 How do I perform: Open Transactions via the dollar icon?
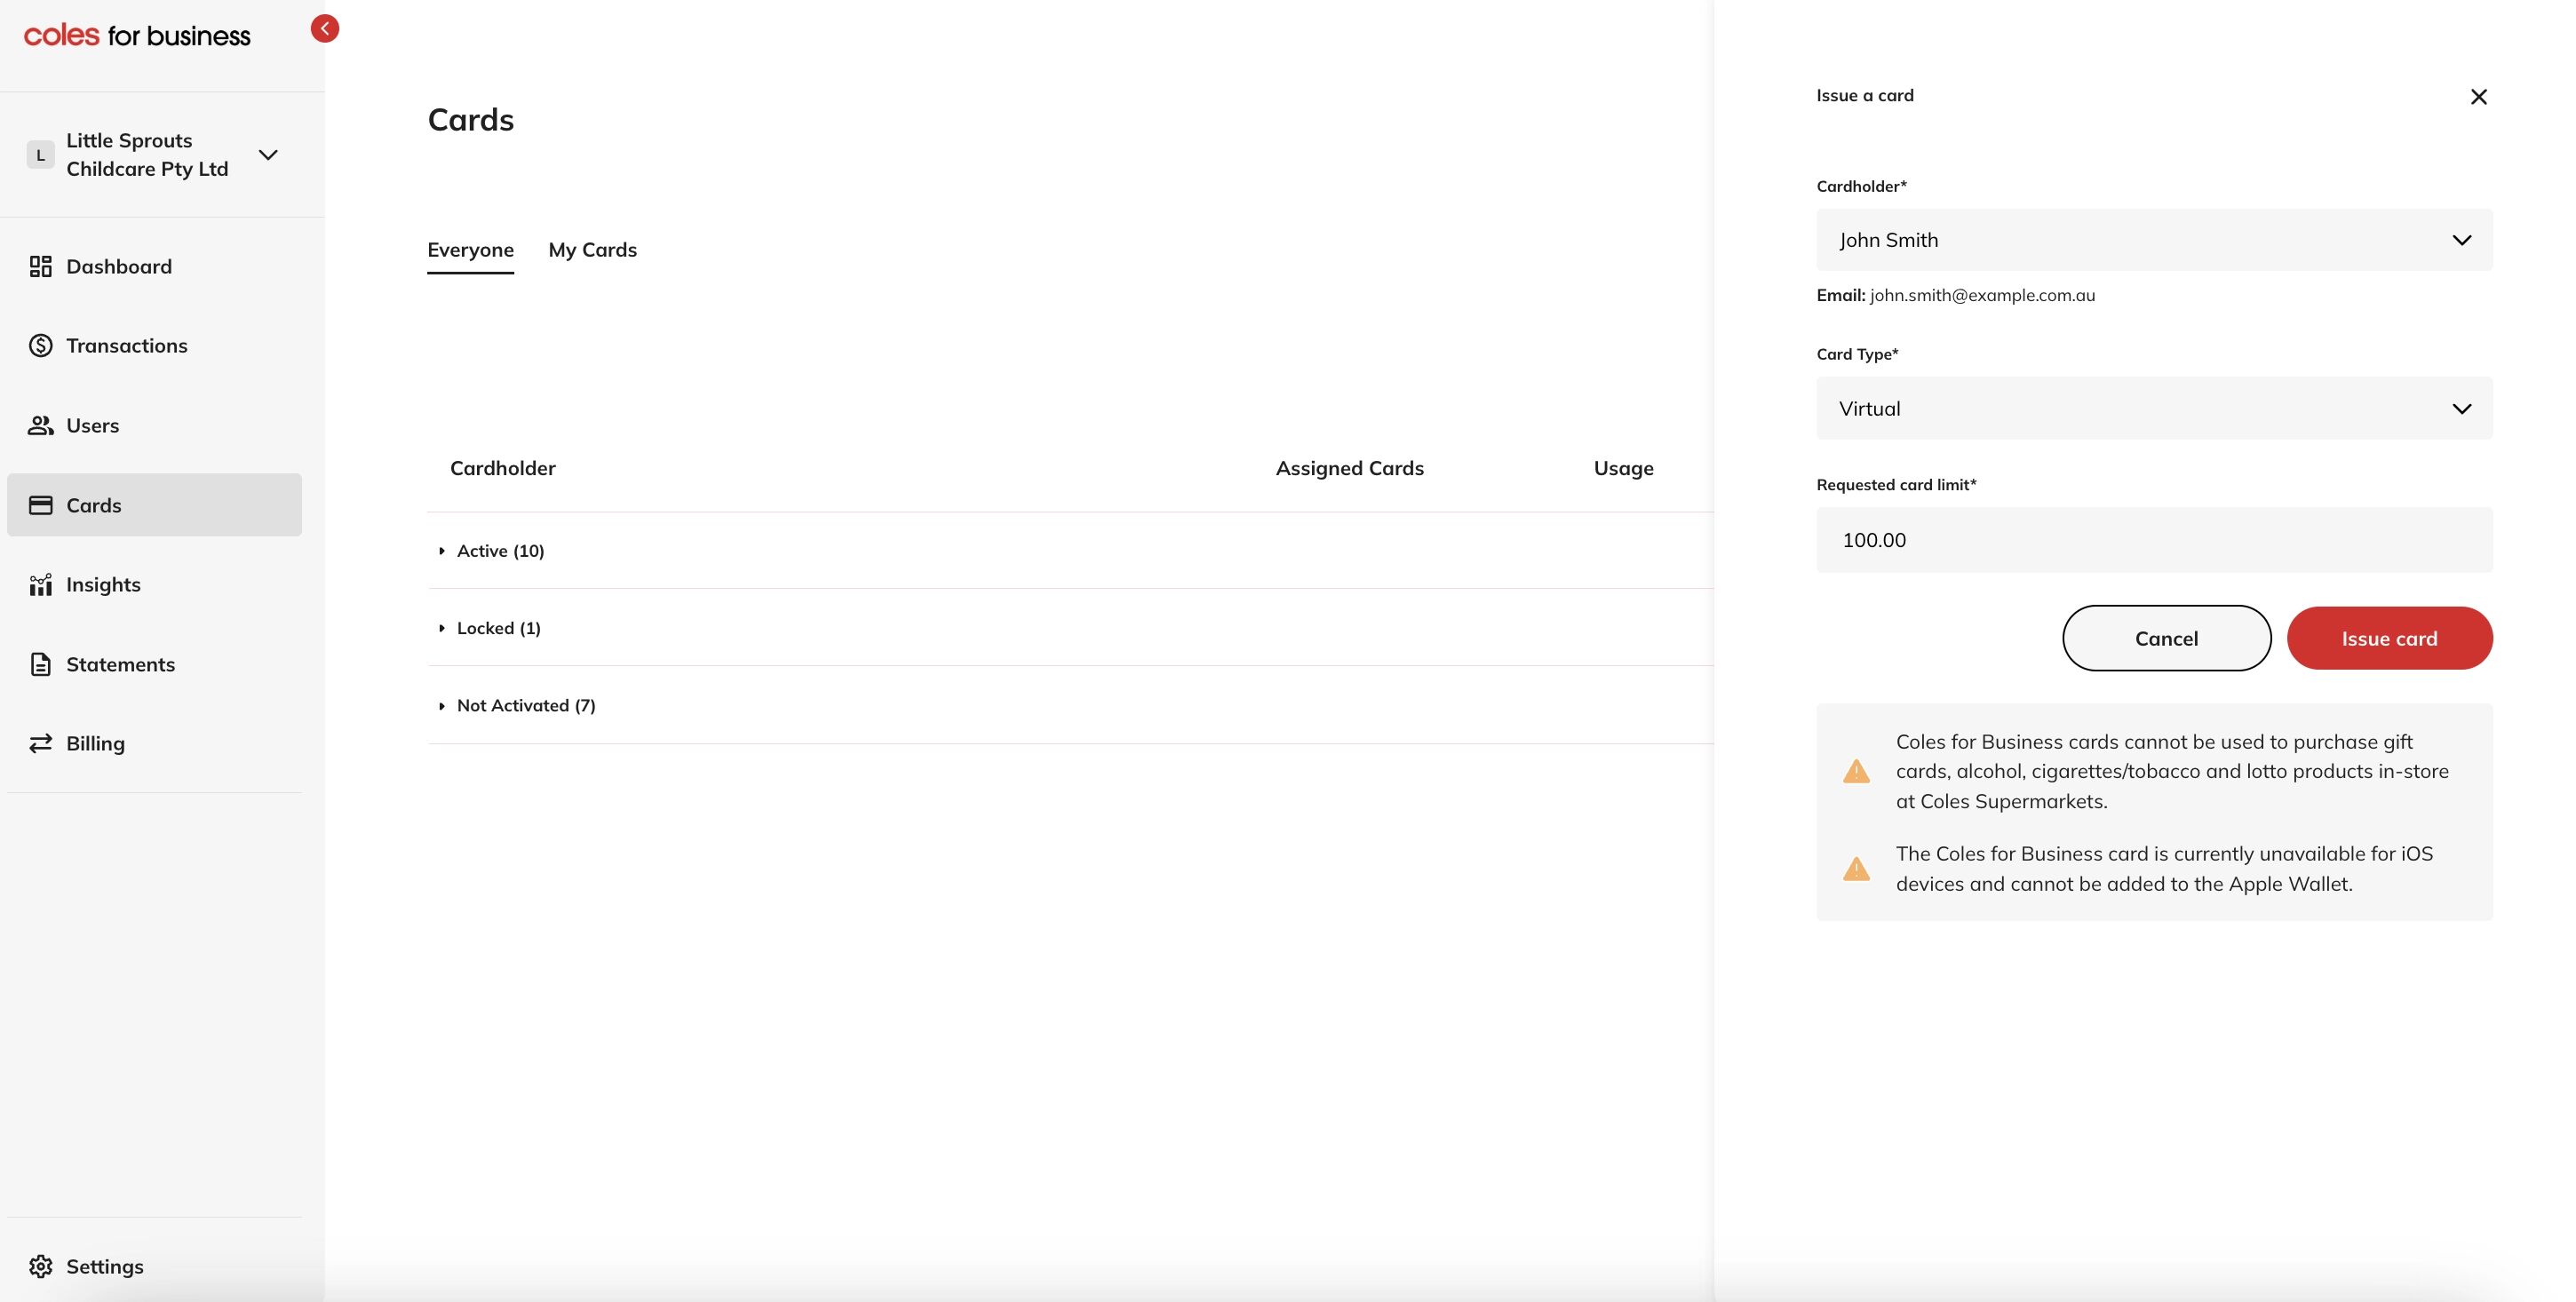click(x=40, y=345)
